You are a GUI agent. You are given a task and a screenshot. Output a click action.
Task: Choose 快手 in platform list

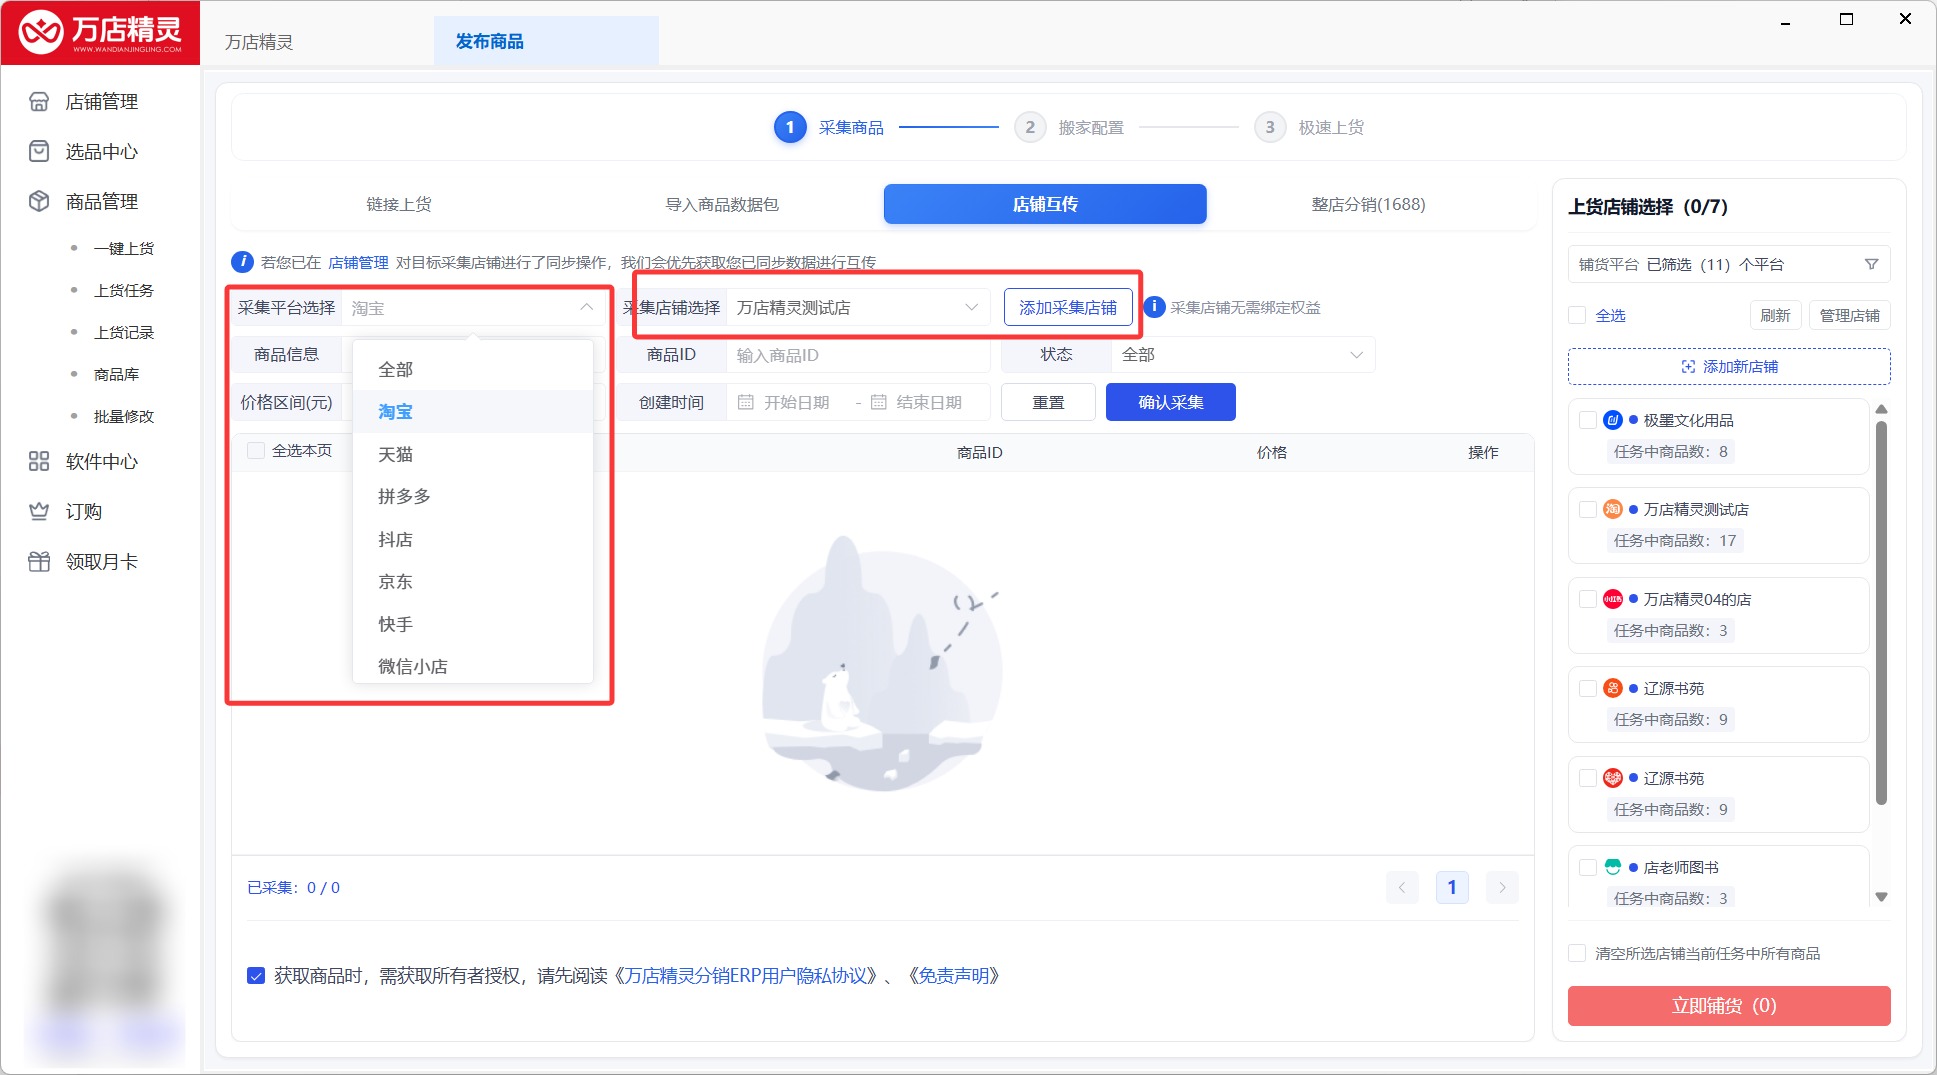point(473,624)
